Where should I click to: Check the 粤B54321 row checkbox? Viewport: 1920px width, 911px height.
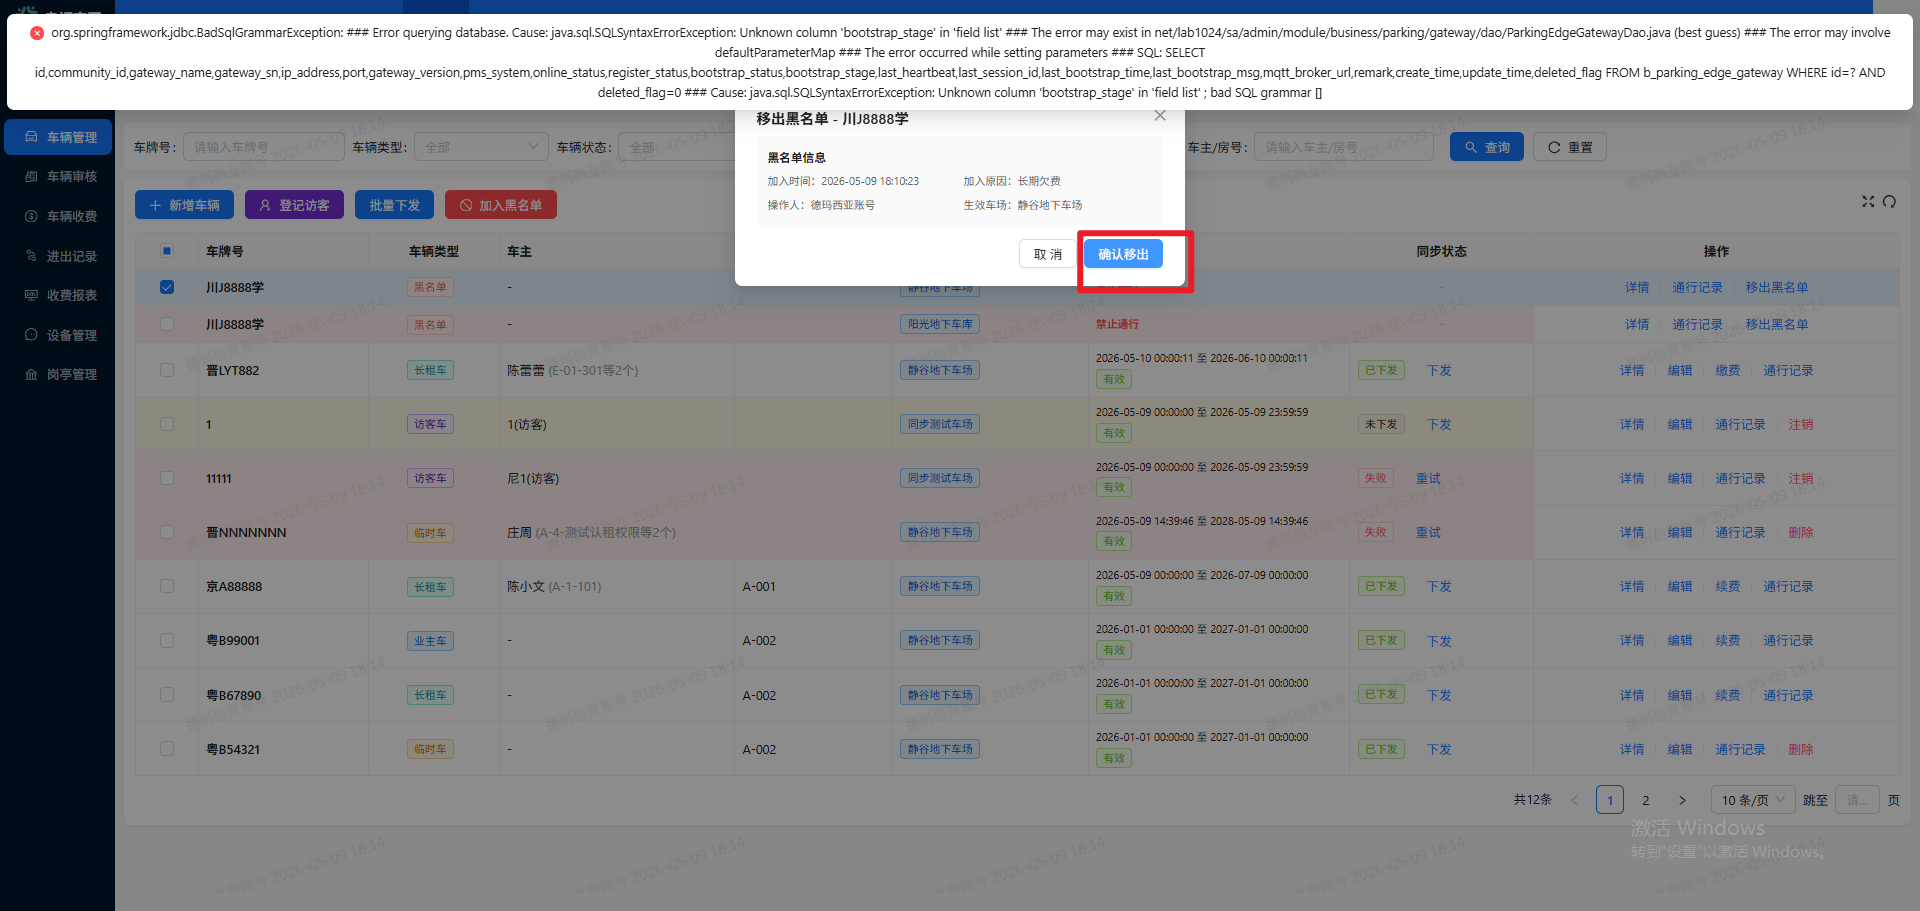[x=167, y=749]
